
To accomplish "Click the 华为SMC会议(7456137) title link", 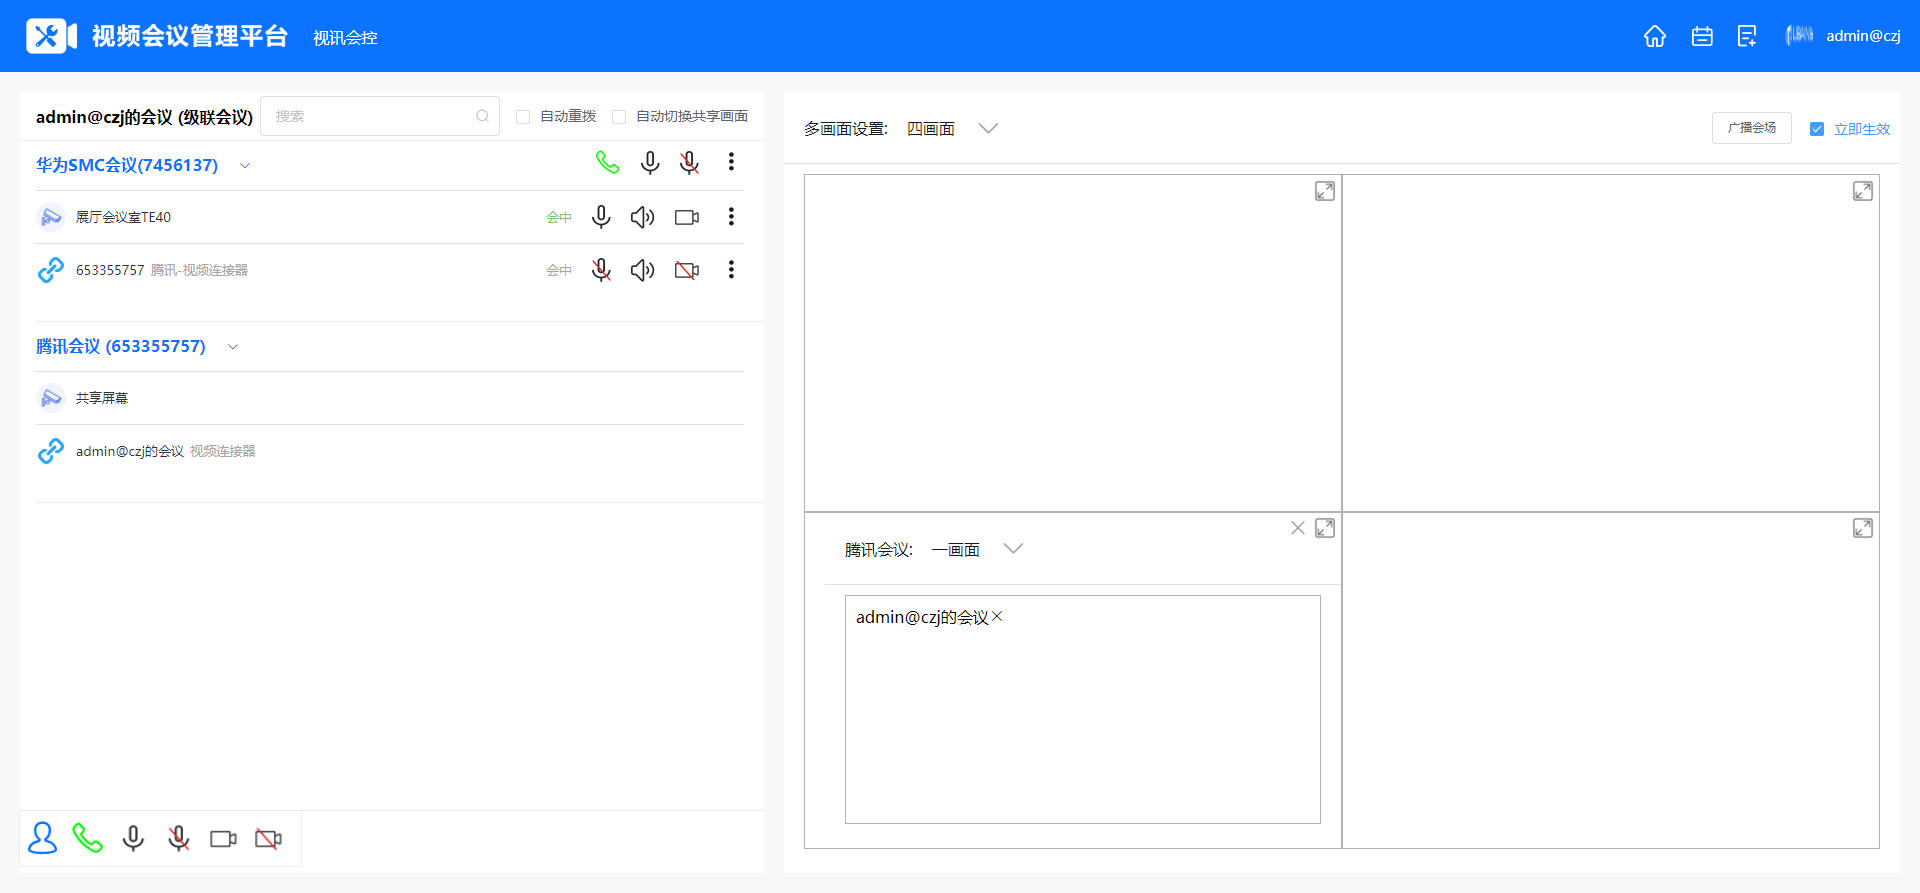I will [127, 165].
